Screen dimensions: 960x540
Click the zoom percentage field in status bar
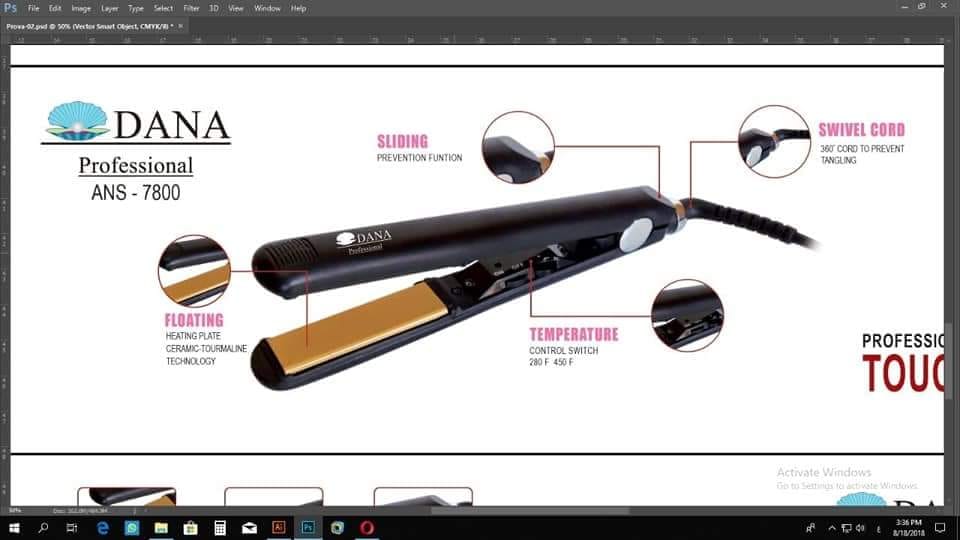[16, 510]
